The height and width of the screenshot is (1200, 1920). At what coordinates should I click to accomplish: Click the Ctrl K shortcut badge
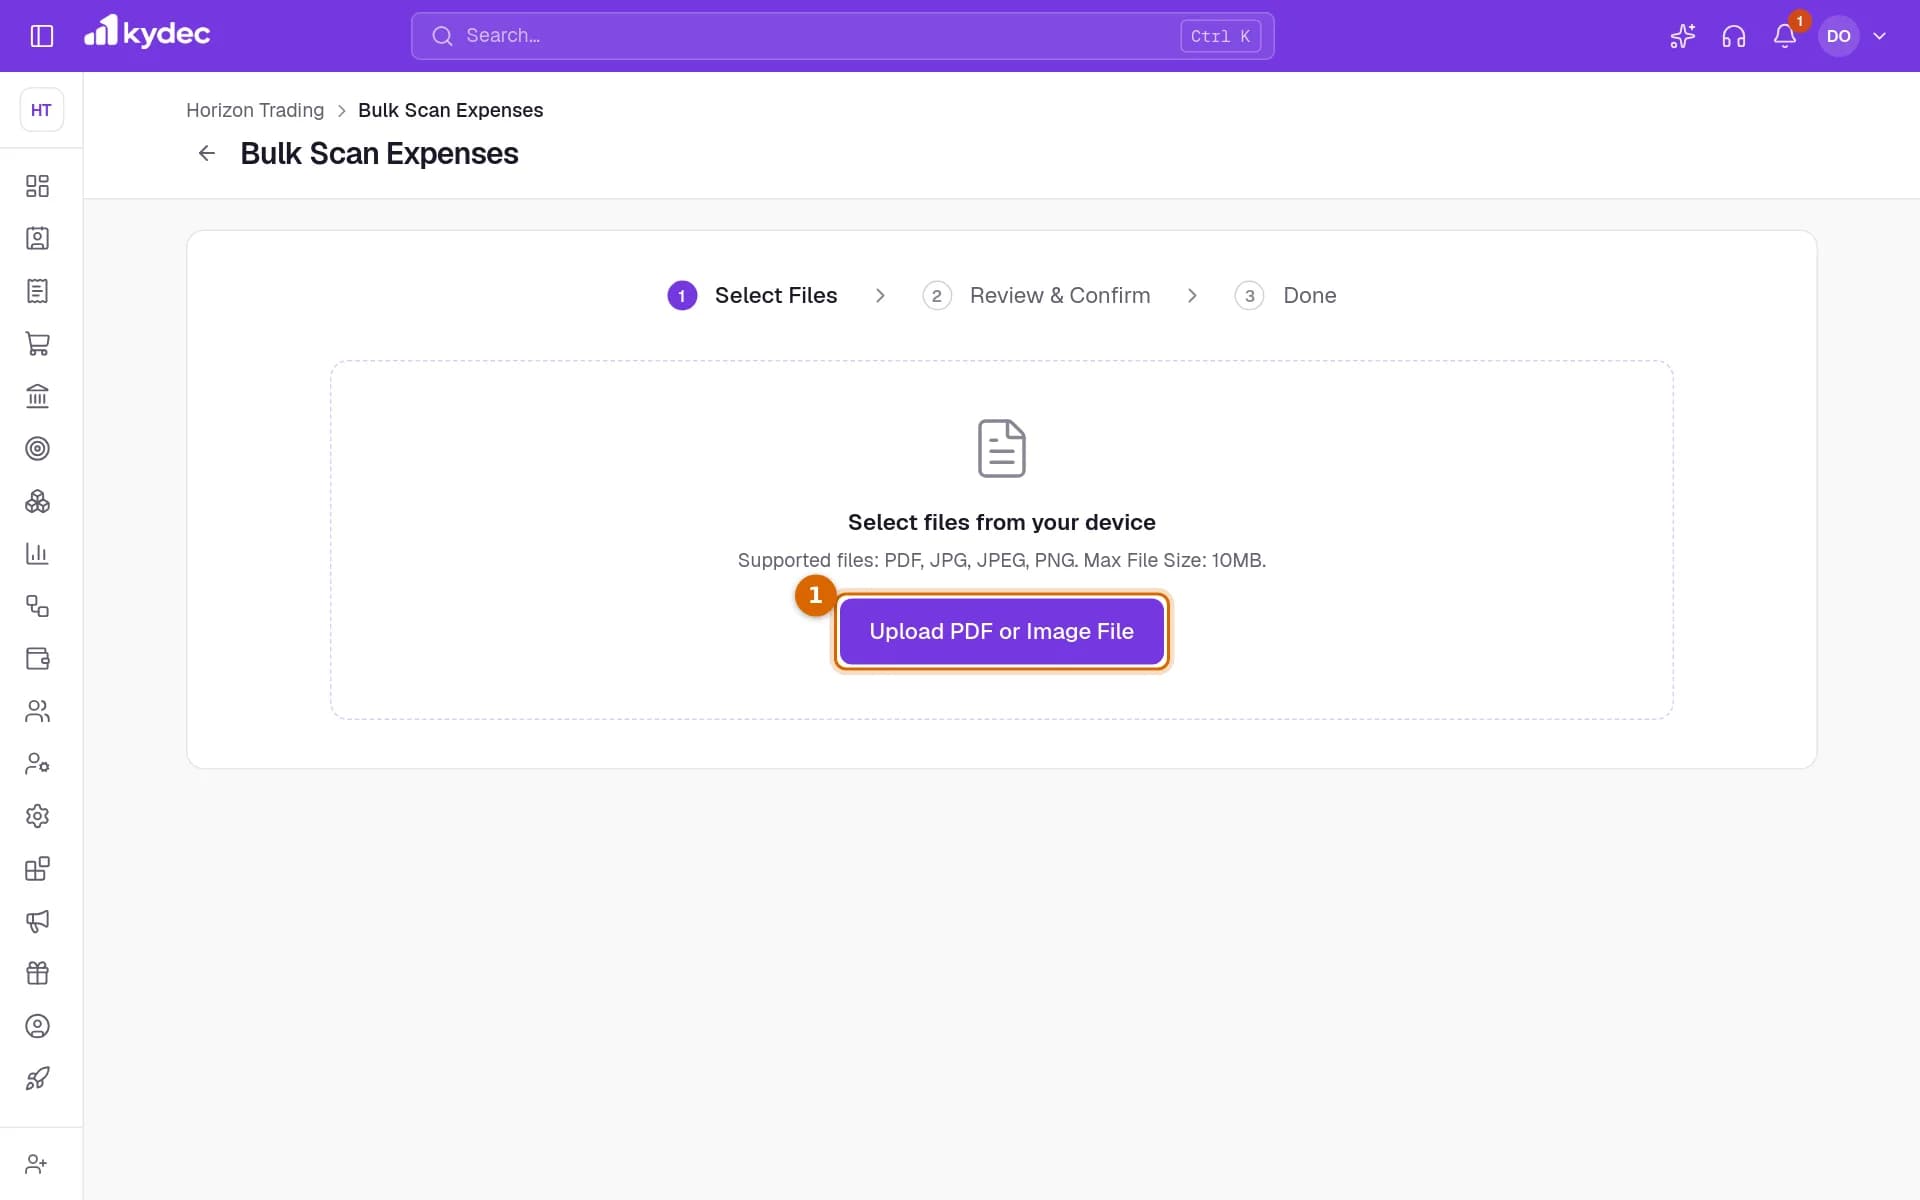point(1220,36)
